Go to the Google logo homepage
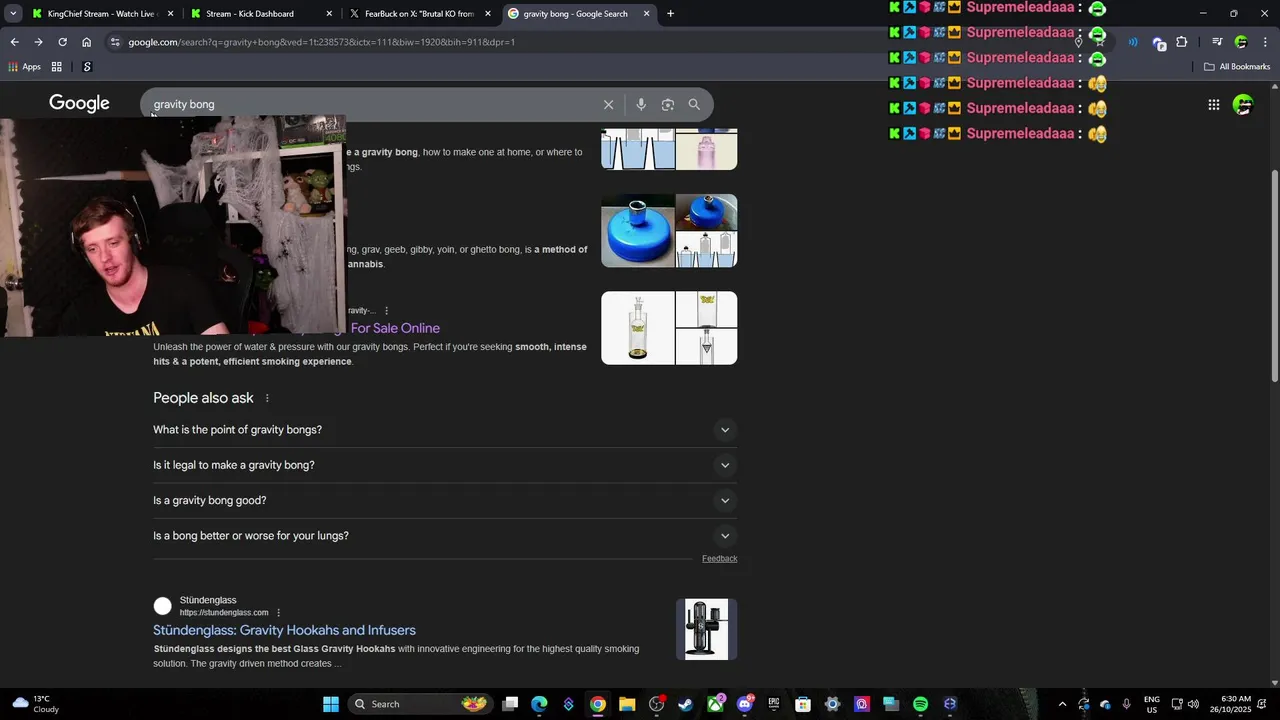The width and height of the screenshot is (1280, 720). click(79, 103)
